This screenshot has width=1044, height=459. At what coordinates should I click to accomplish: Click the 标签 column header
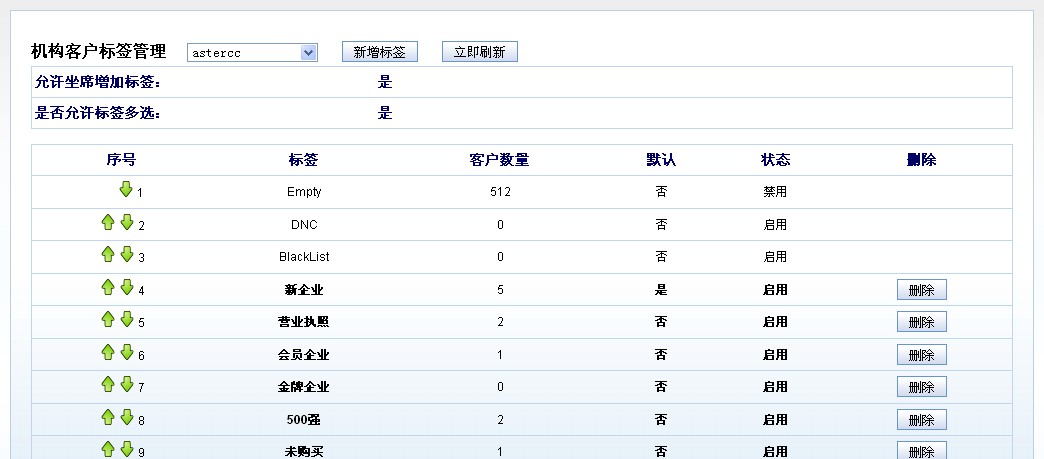[x=303, y=160]
